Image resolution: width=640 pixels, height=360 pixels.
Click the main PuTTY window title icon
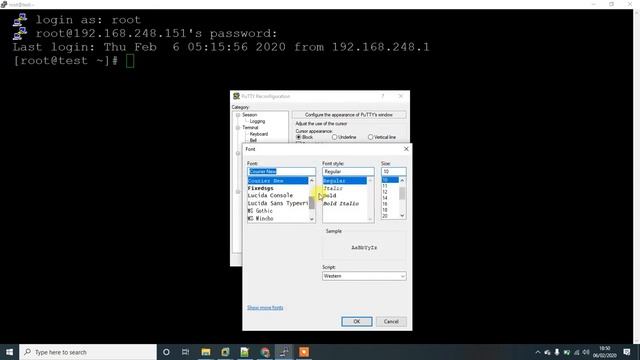tap(4, 4)
